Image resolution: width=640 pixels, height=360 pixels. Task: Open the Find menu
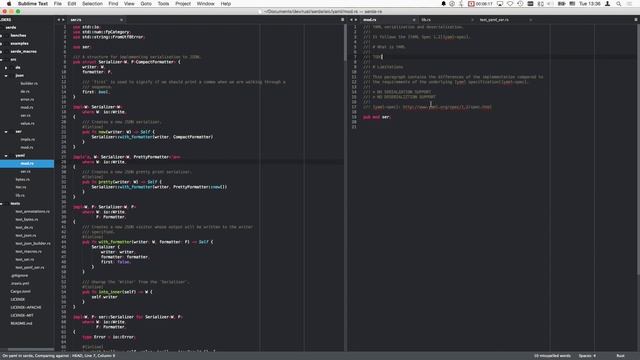click(x=113, y=4)
